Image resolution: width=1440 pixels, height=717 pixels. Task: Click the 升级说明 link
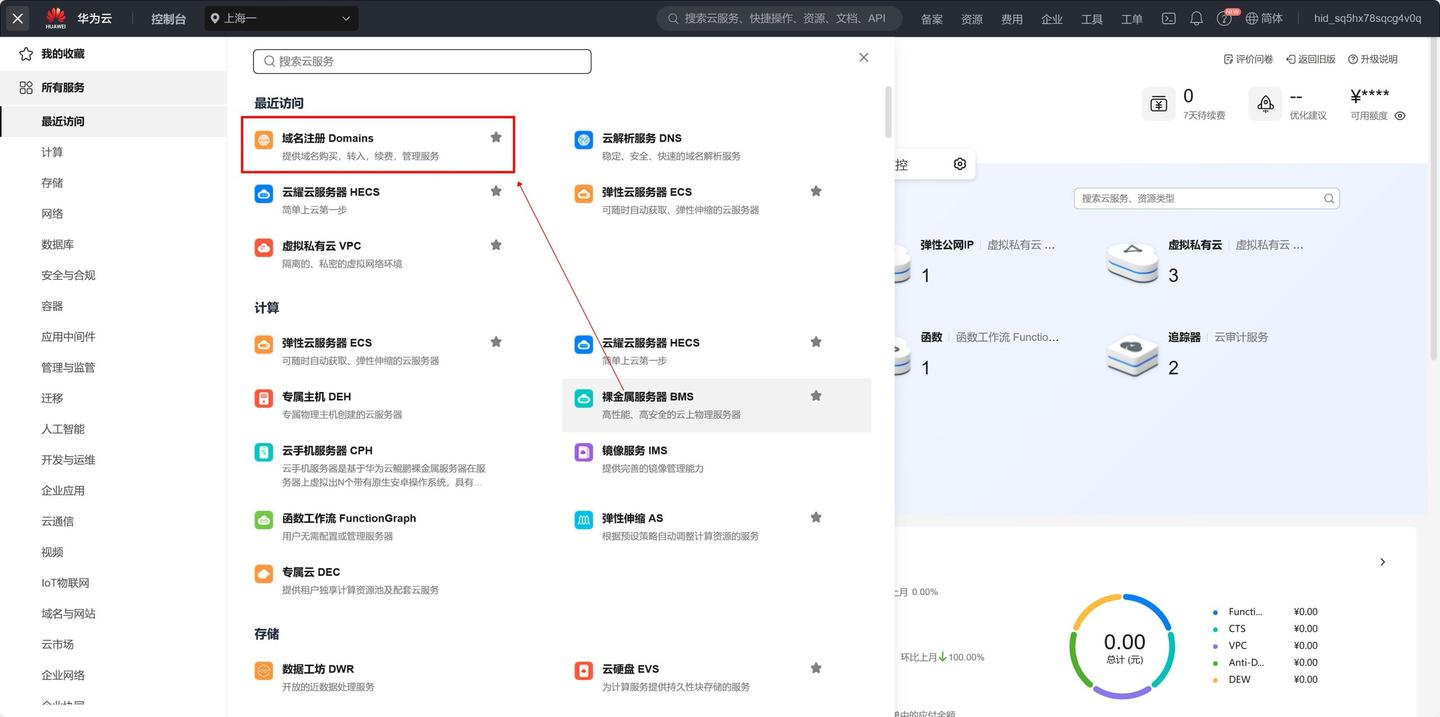(1373, 60)
